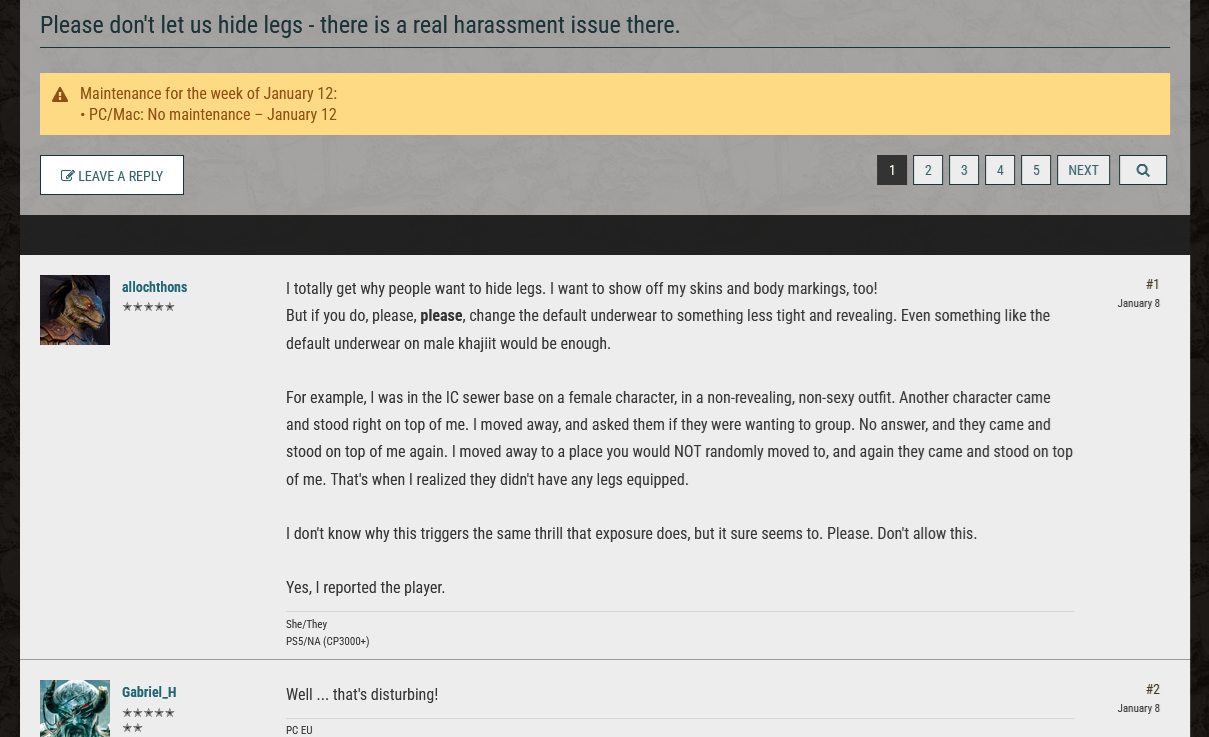The image size is (1209, 737).
Task: Click the thread title heading
Action: (x=360, y=25)
